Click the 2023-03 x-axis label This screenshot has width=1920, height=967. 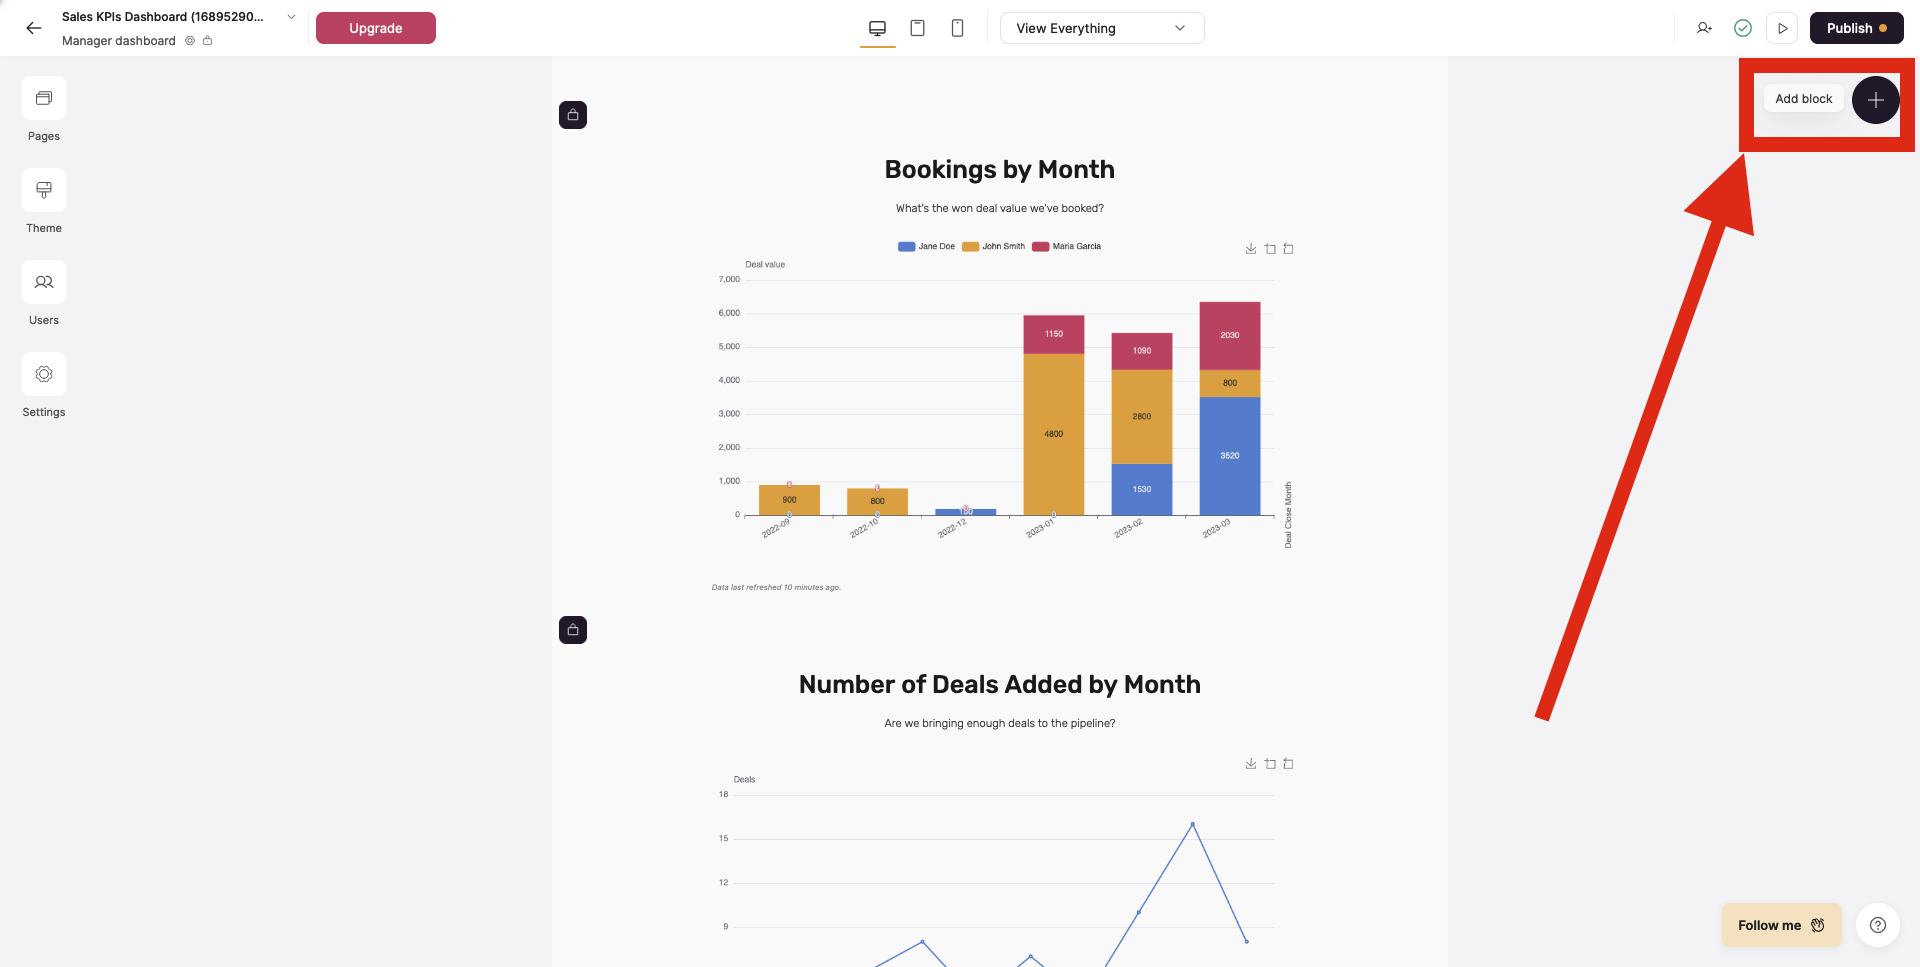1217,528
